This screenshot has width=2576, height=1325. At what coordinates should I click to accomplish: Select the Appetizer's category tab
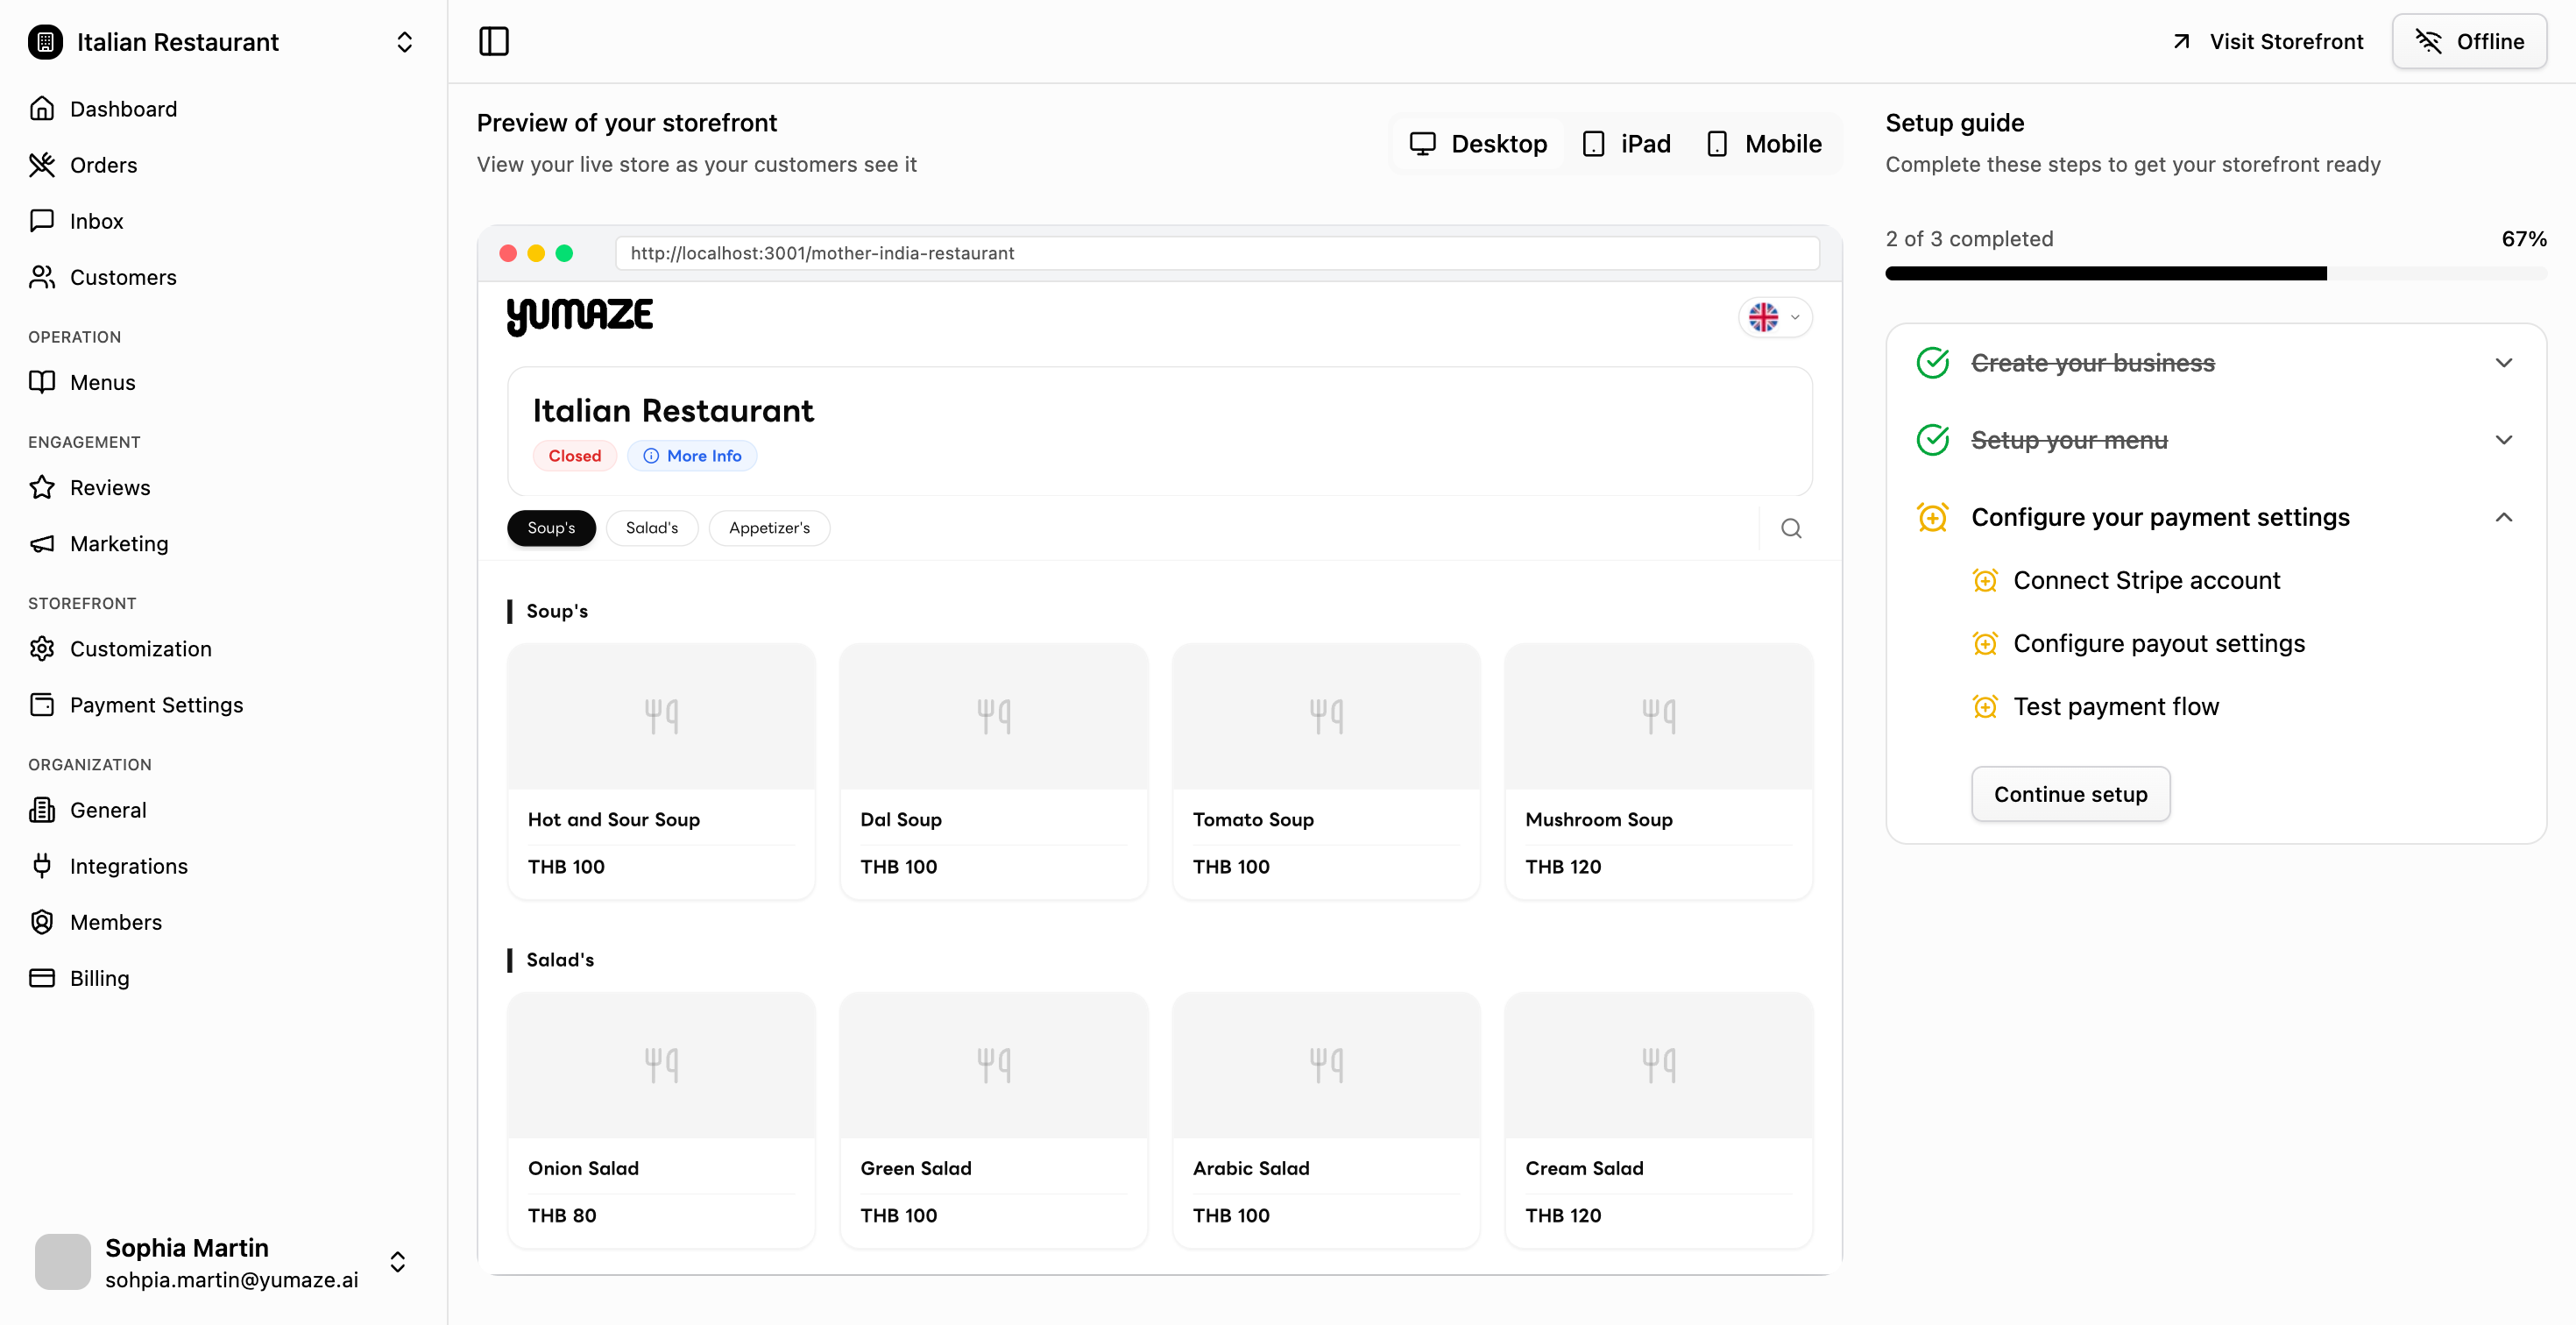(x=768, y=528)
